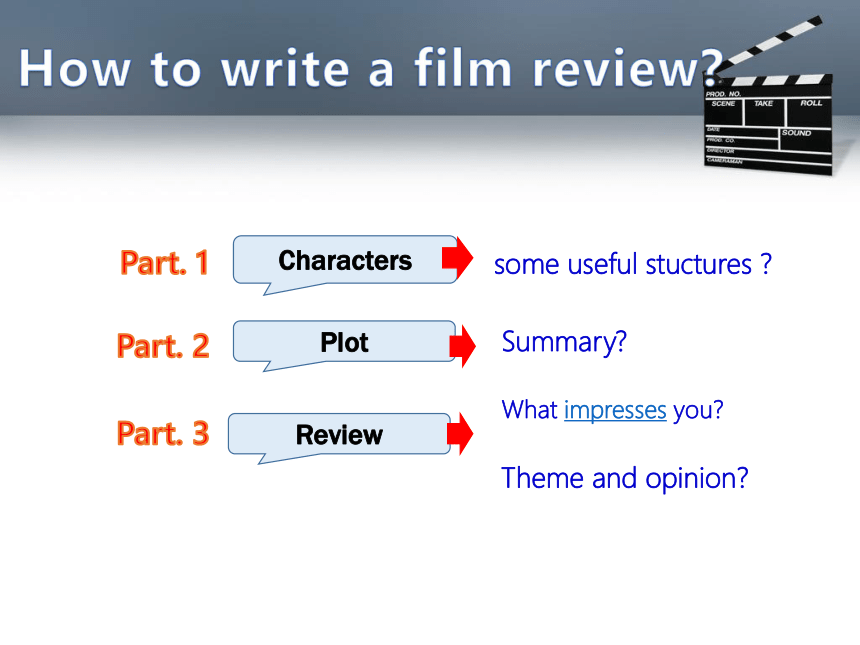
Task: Click the SCENE box on the clapperboard
Action: (723, 111)
